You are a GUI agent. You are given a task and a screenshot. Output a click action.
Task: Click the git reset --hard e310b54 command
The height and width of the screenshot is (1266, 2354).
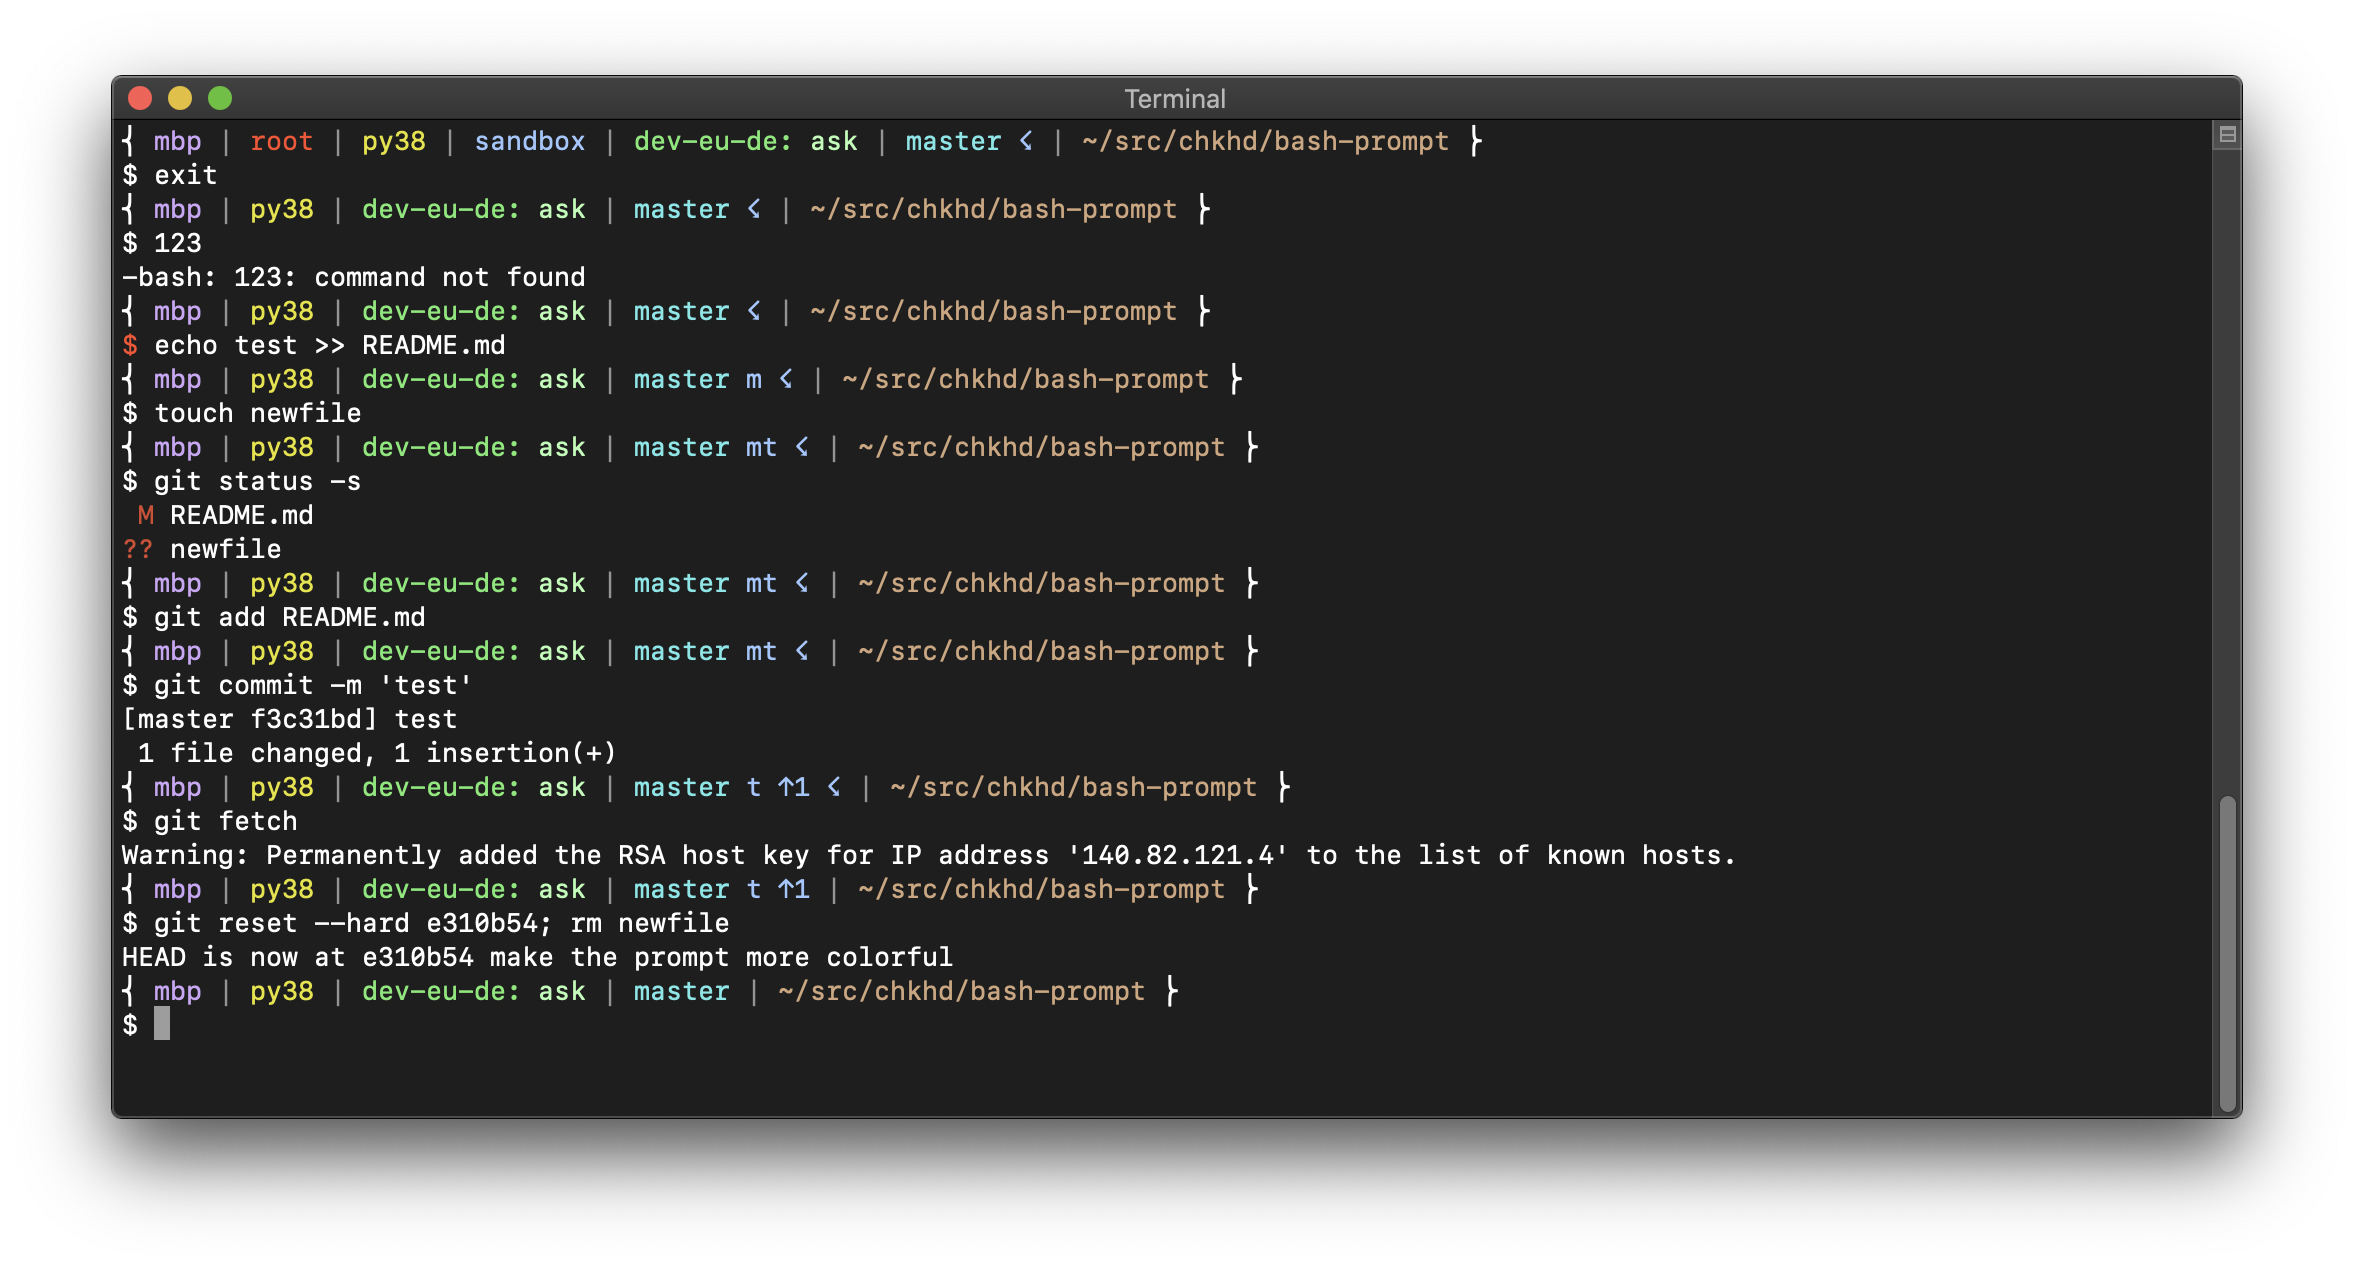click(x=350, y=924)
